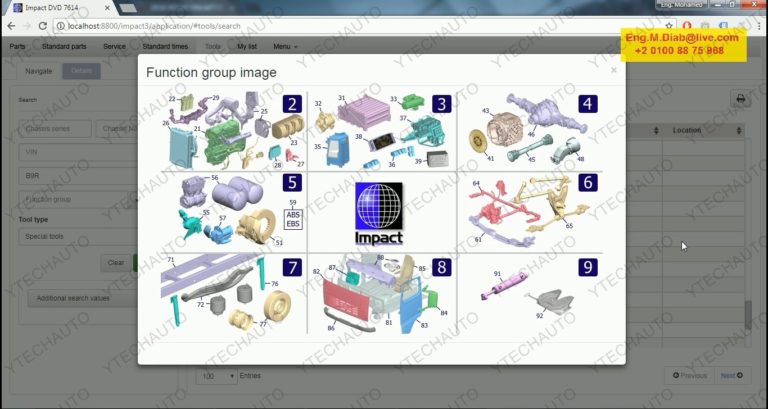This screenshot has width=768, height=409.
Task: Switch to the Navigate tab
Action: pyautogui.click(x=39, y=71)
